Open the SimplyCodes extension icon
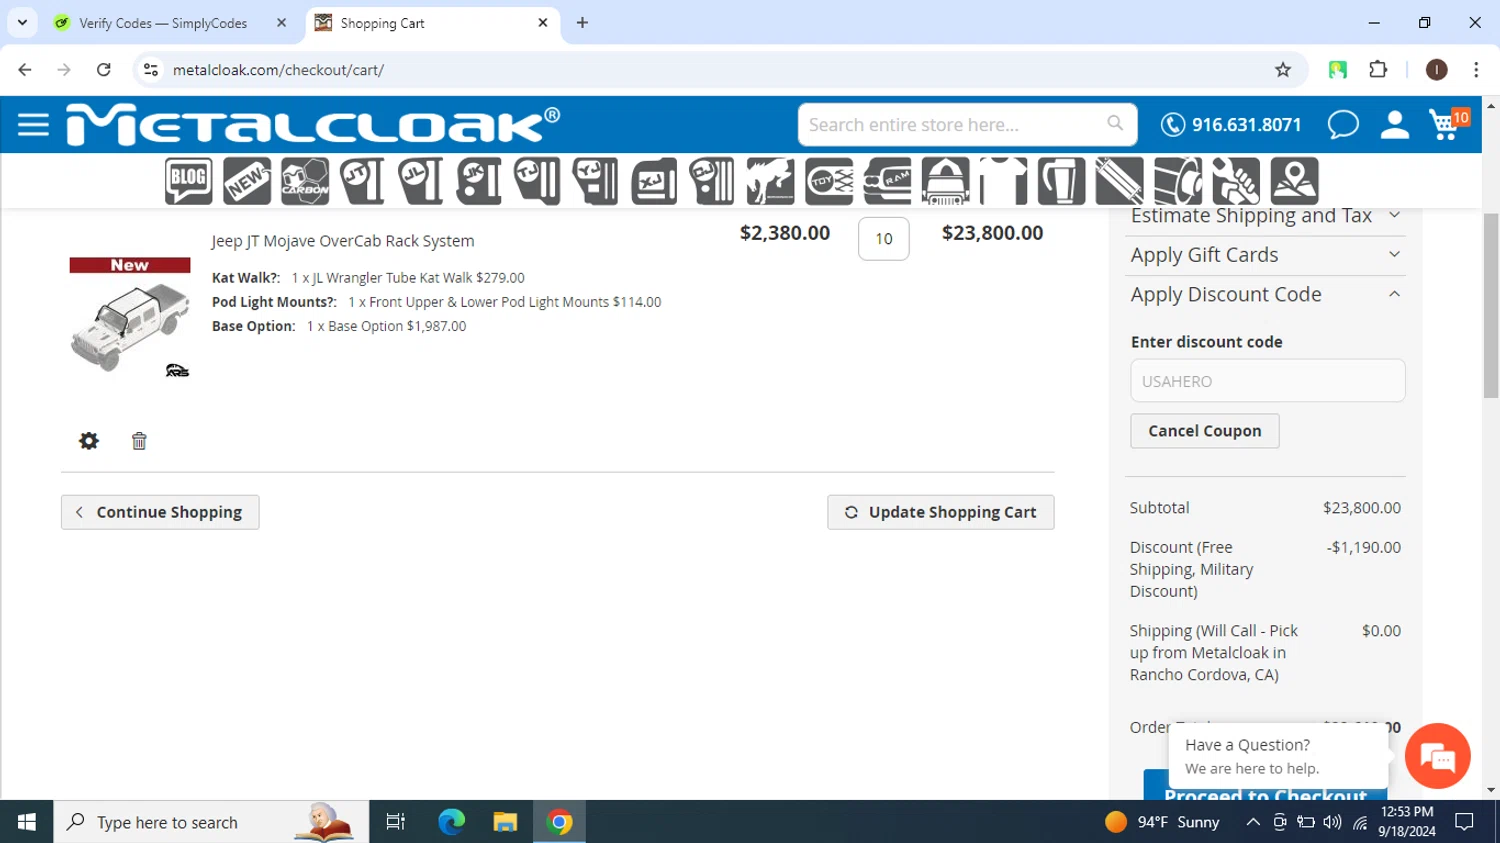1500x843 pixels. tap(1338, 70)
